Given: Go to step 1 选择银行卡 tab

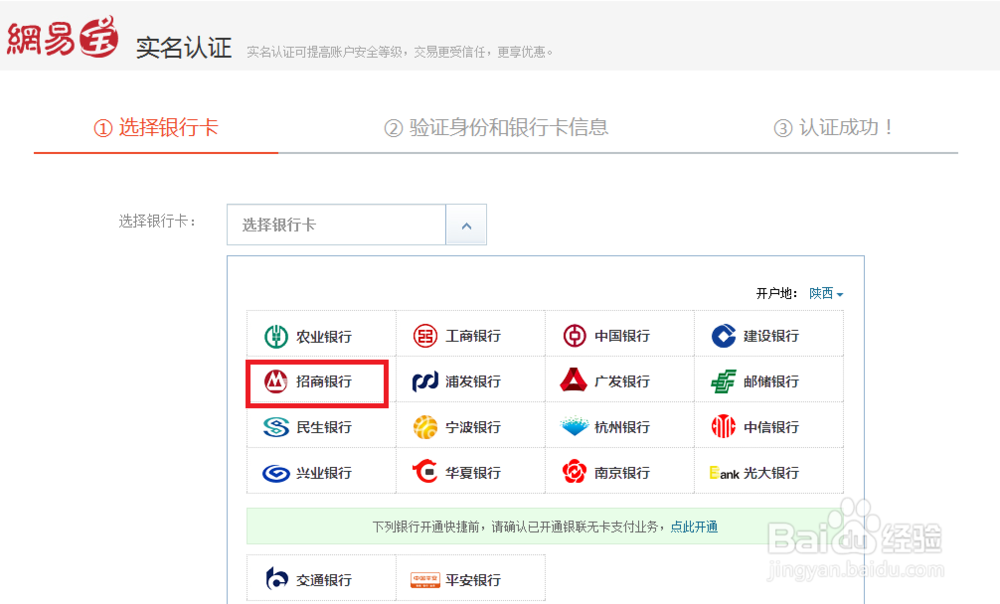Looking at the screenshot, I should pyautogui.click(x=156, y=128).
